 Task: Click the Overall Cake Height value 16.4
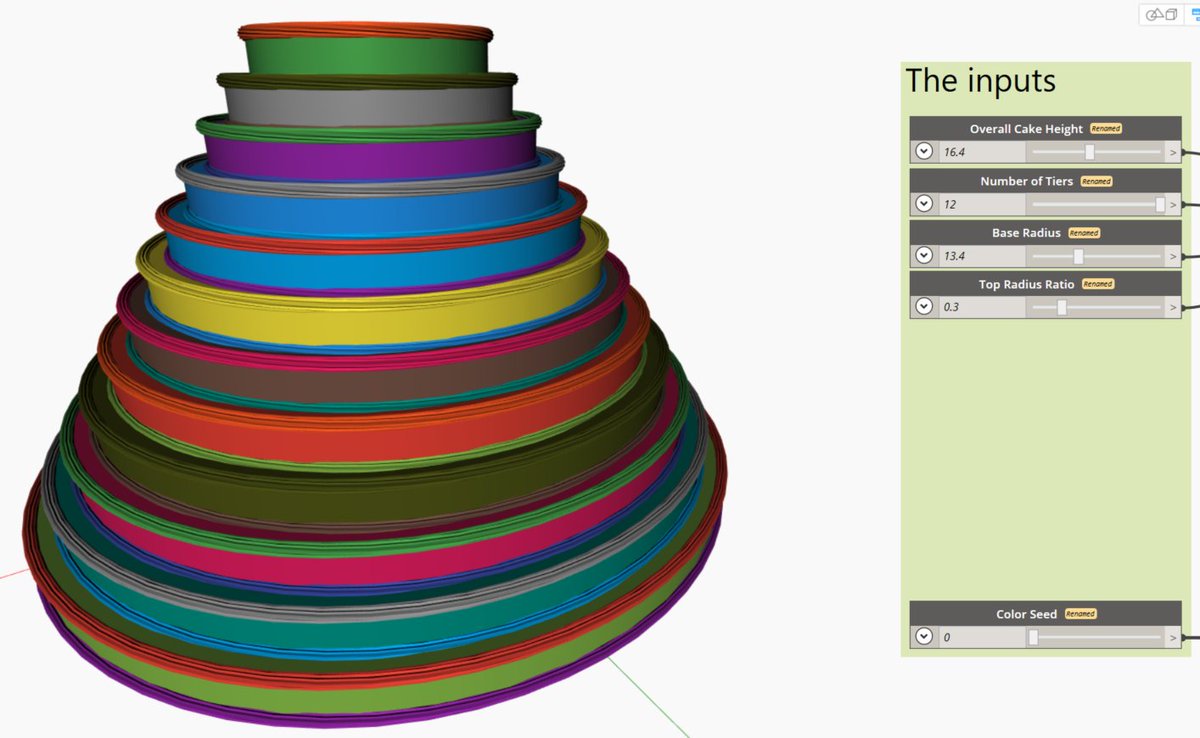point(982,152)
